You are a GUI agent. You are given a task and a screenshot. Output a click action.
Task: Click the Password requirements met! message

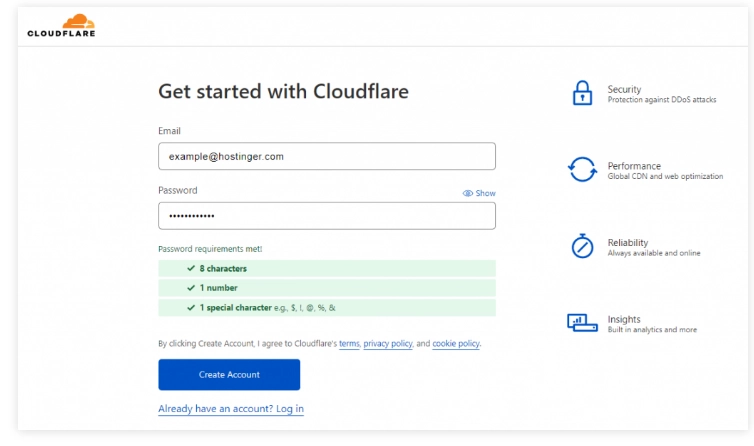coord(210,249)
